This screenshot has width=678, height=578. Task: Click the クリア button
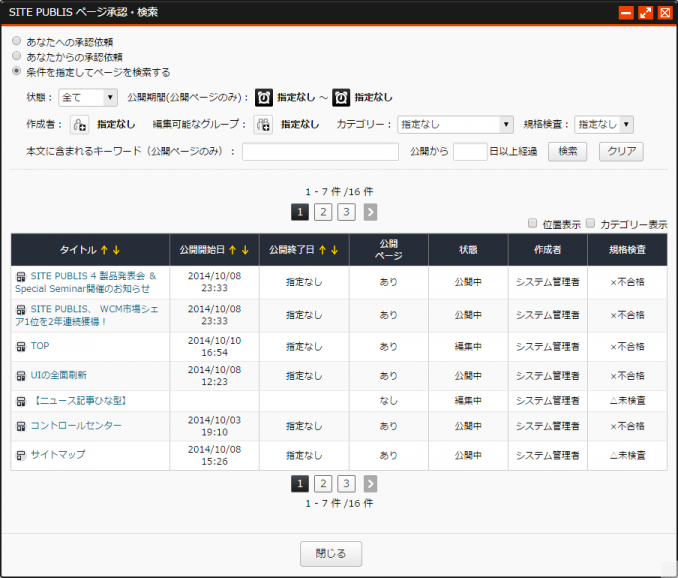click(x=621, y=152)
